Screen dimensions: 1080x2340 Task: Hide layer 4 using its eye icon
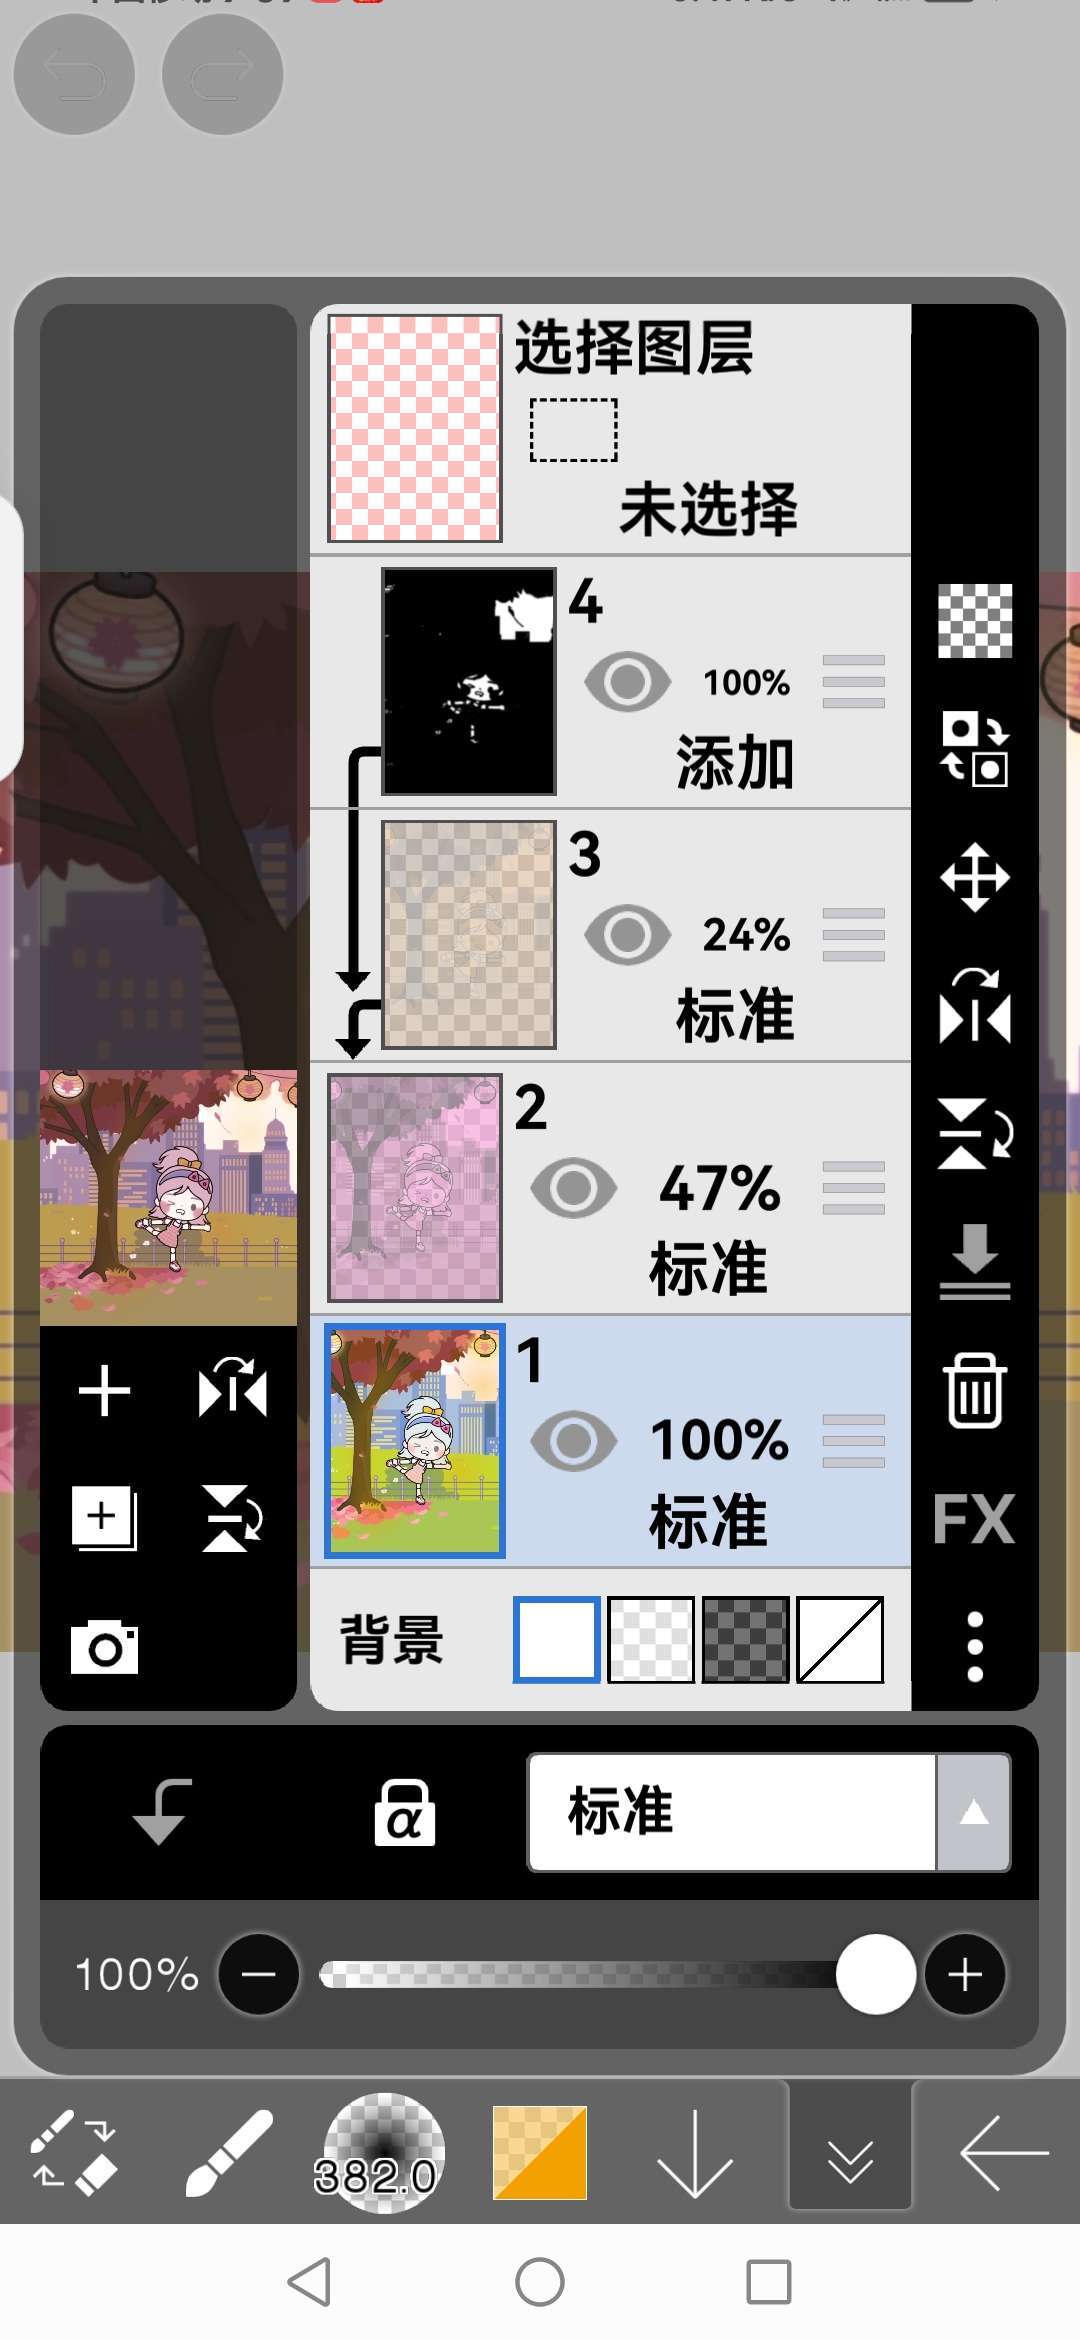[628, 682]
